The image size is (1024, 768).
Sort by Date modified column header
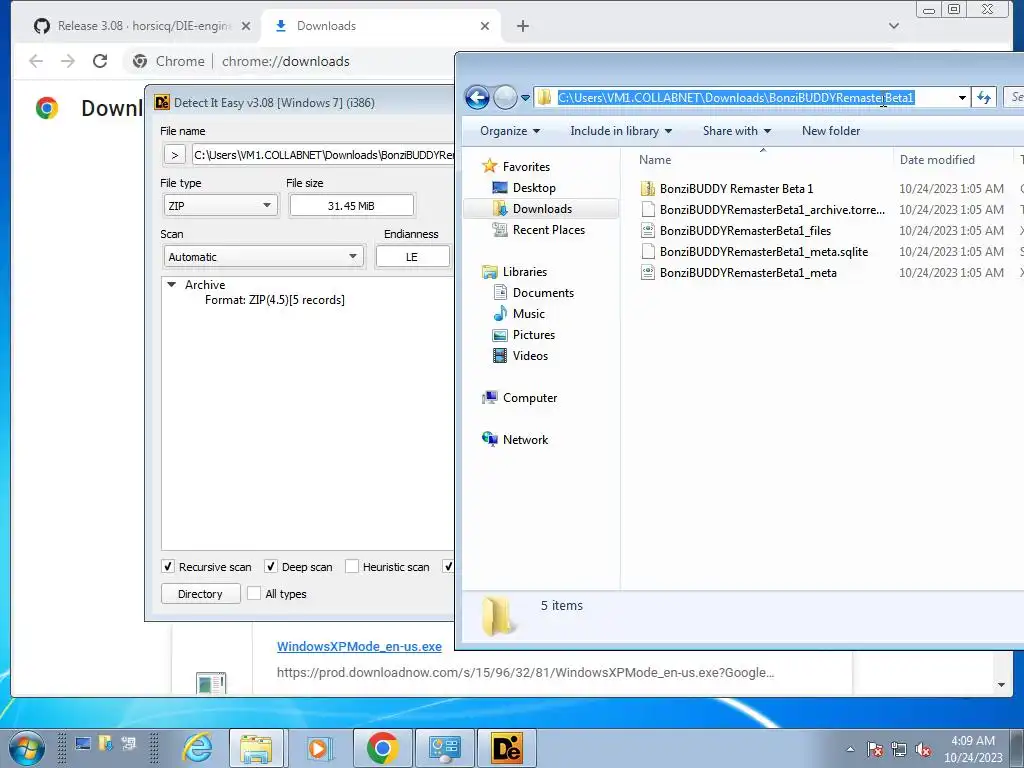[937, 159]
